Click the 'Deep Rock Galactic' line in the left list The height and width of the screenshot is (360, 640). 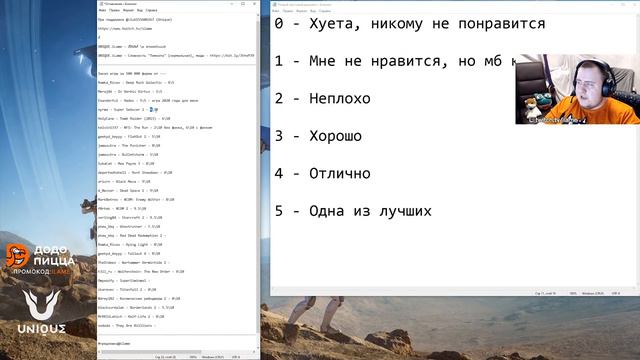(x=136, y=82)
